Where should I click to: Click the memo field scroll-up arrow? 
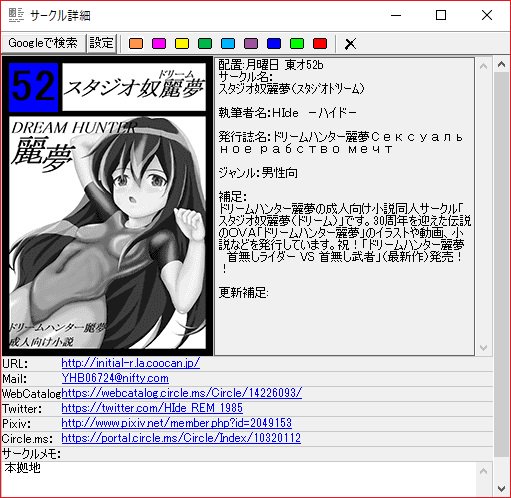(x=483, y=471)
